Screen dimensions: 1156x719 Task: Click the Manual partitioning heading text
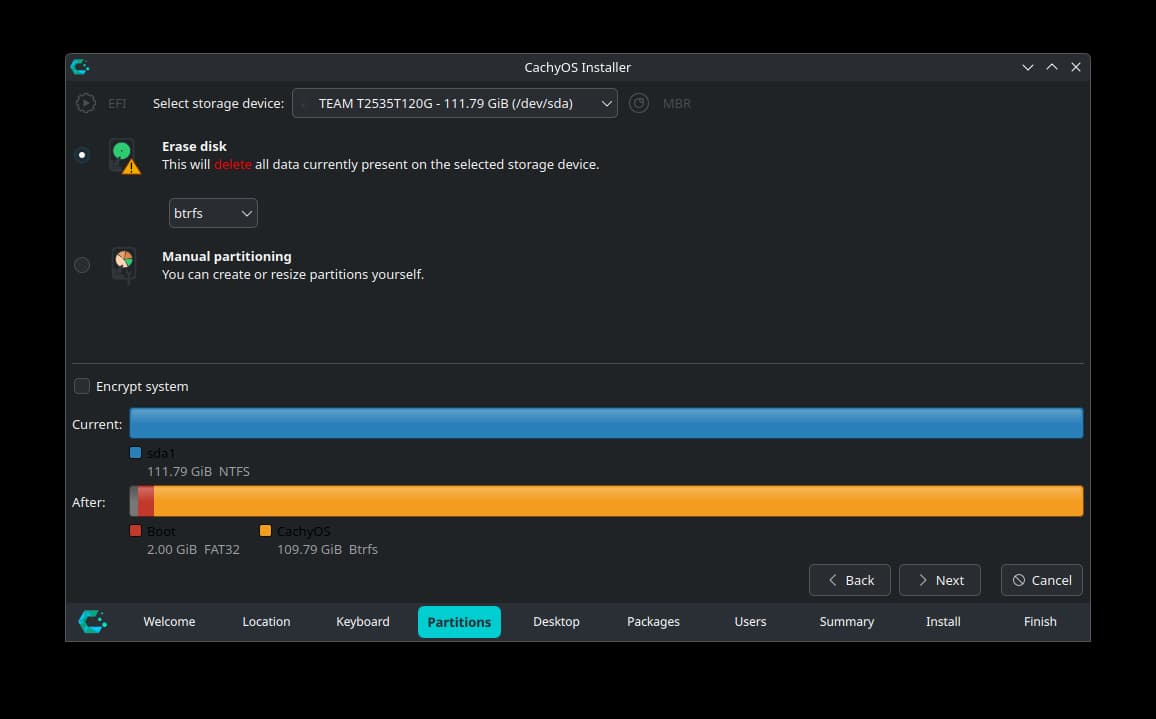[227, 257]
